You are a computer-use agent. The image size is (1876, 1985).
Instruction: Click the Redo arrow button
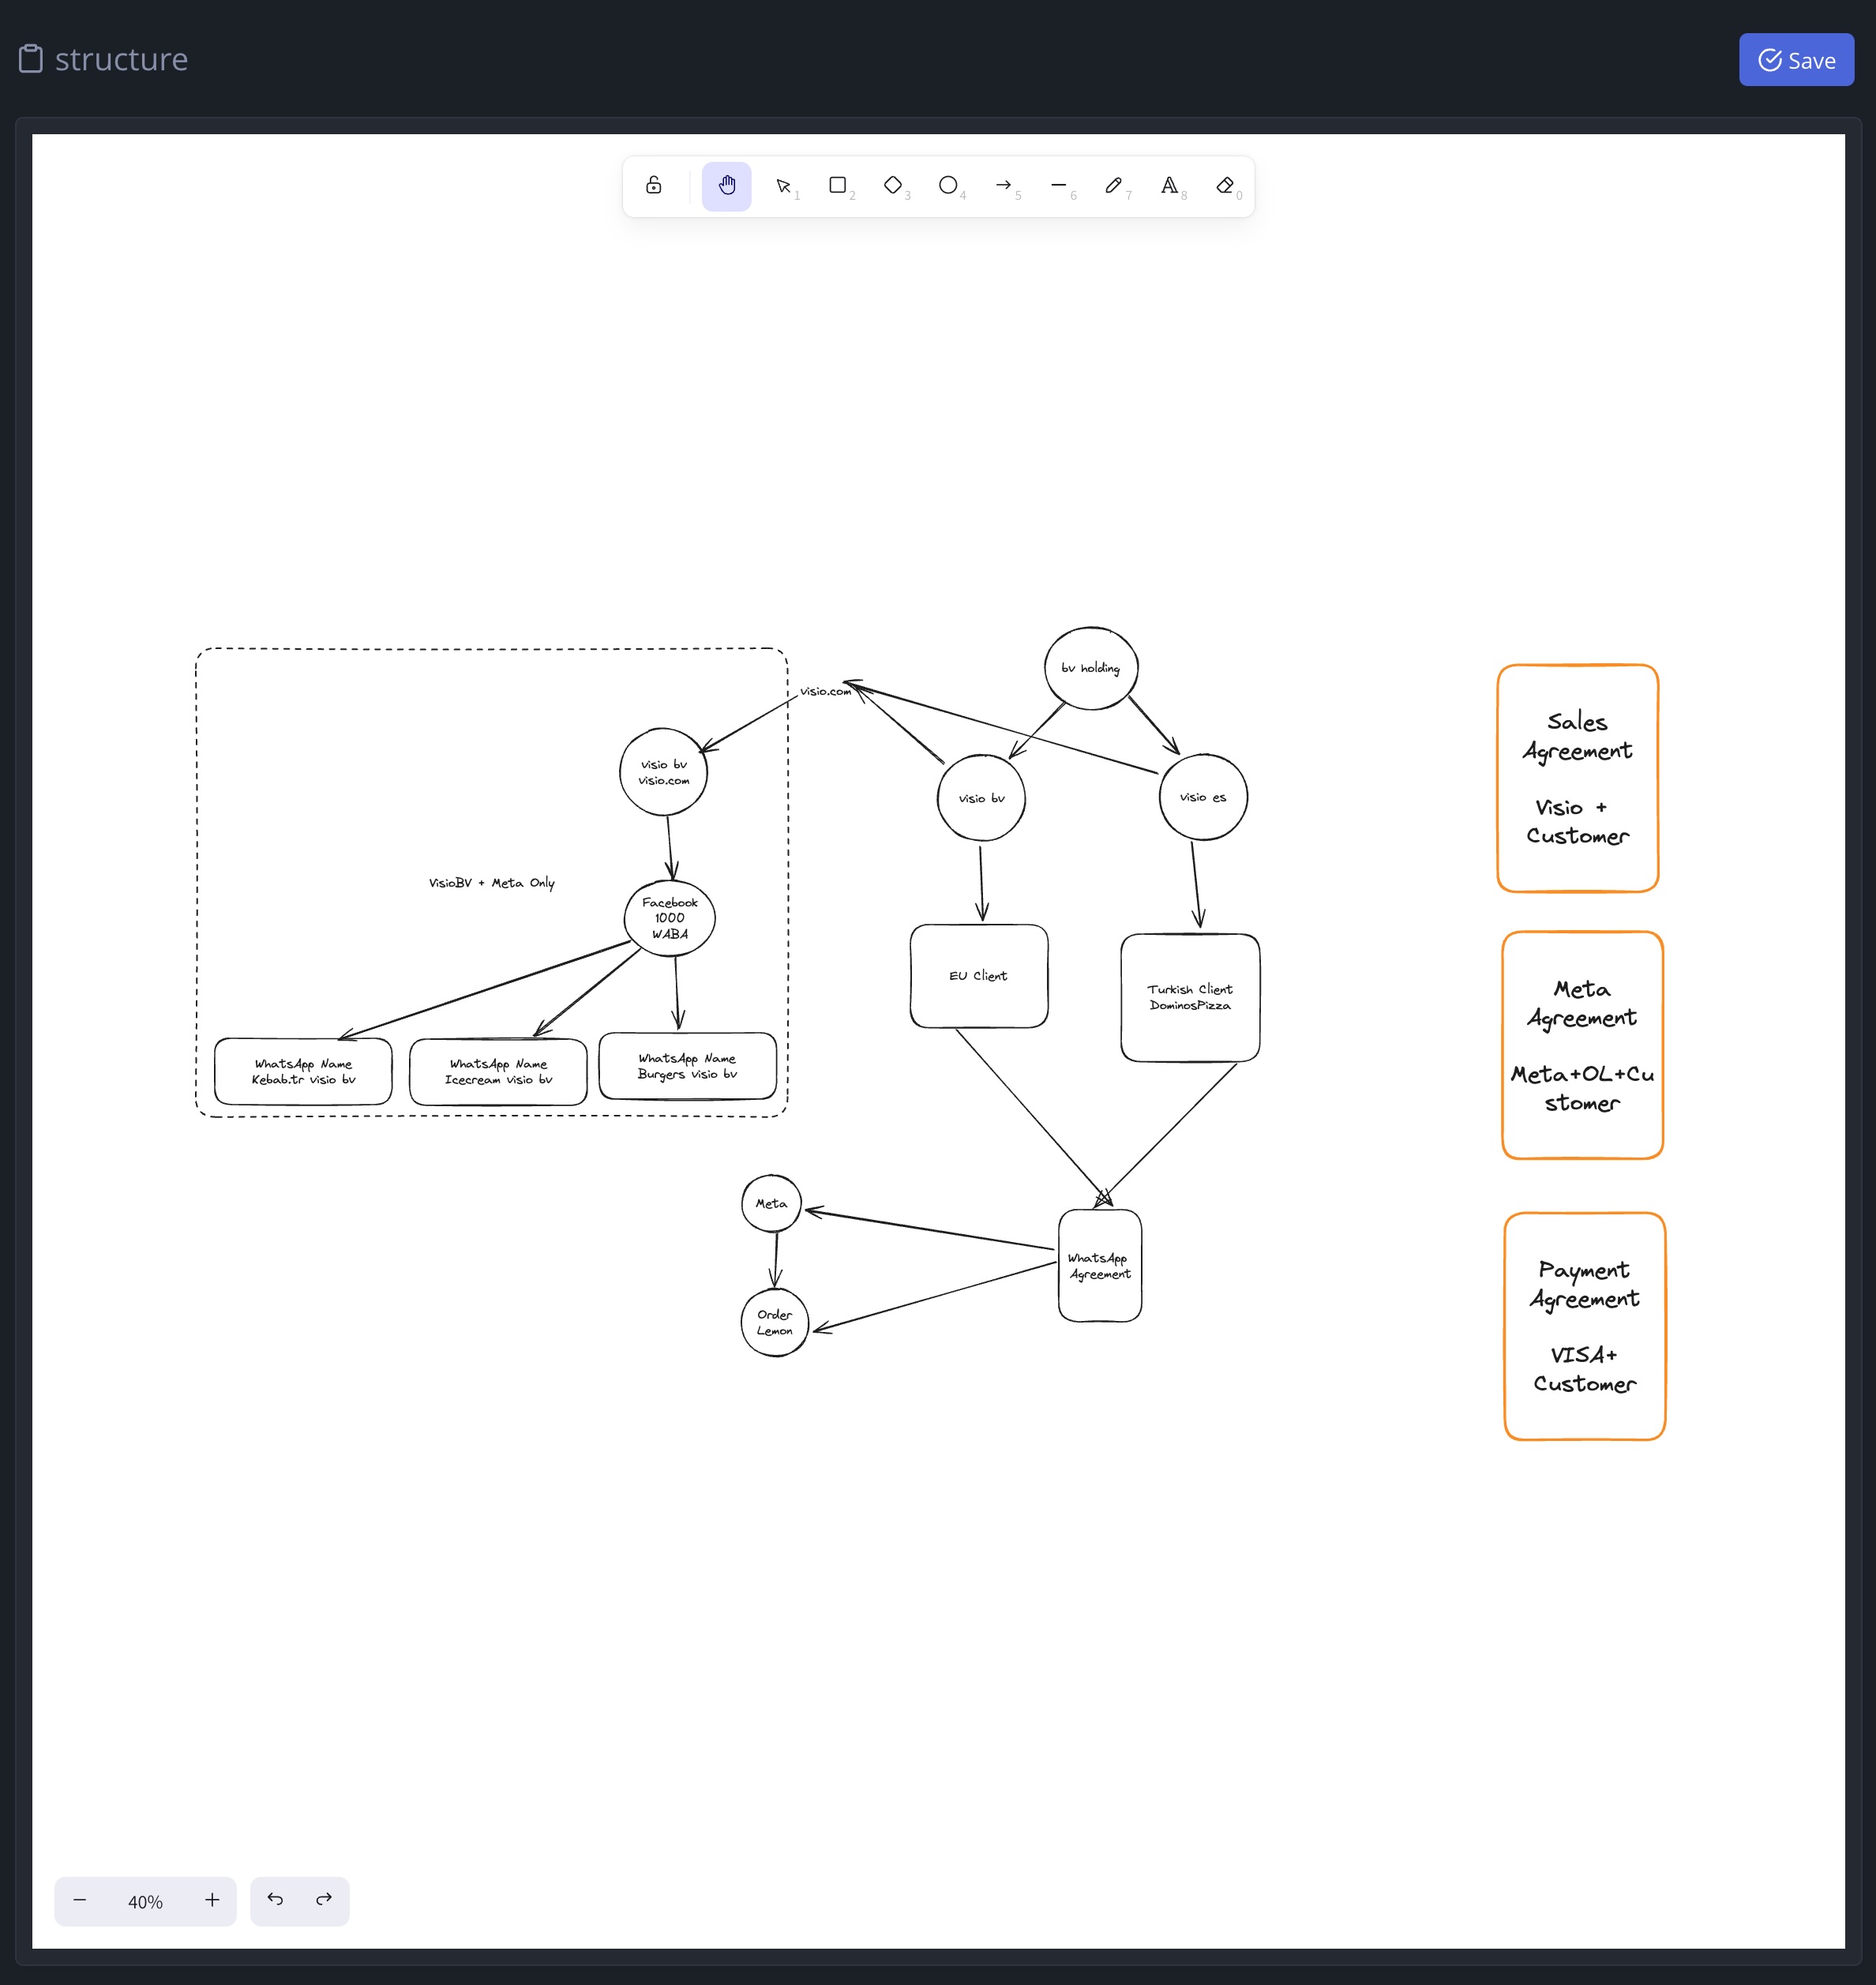pyautogui.click(x=324, y=1900)
